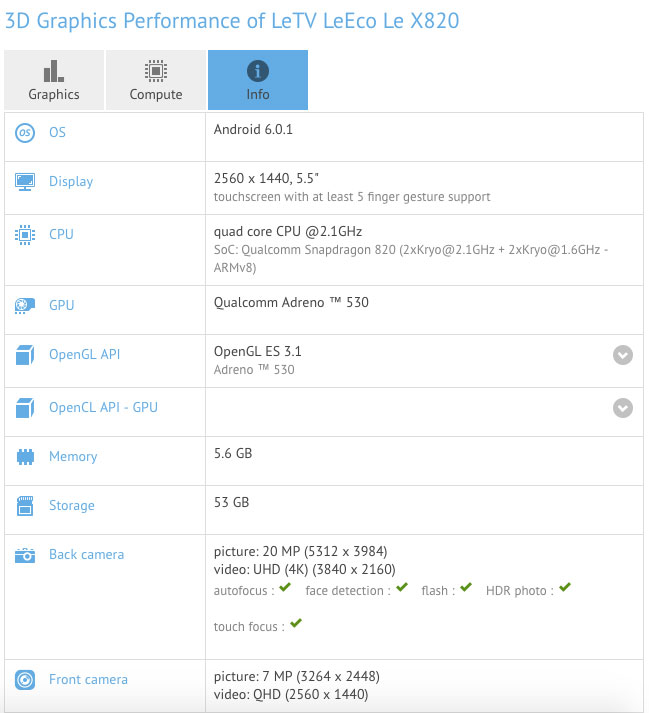This screenshot has height=713, width=649.
Task: Click the gray Adreno ™ 530 subtext
Action: point(254,370)
